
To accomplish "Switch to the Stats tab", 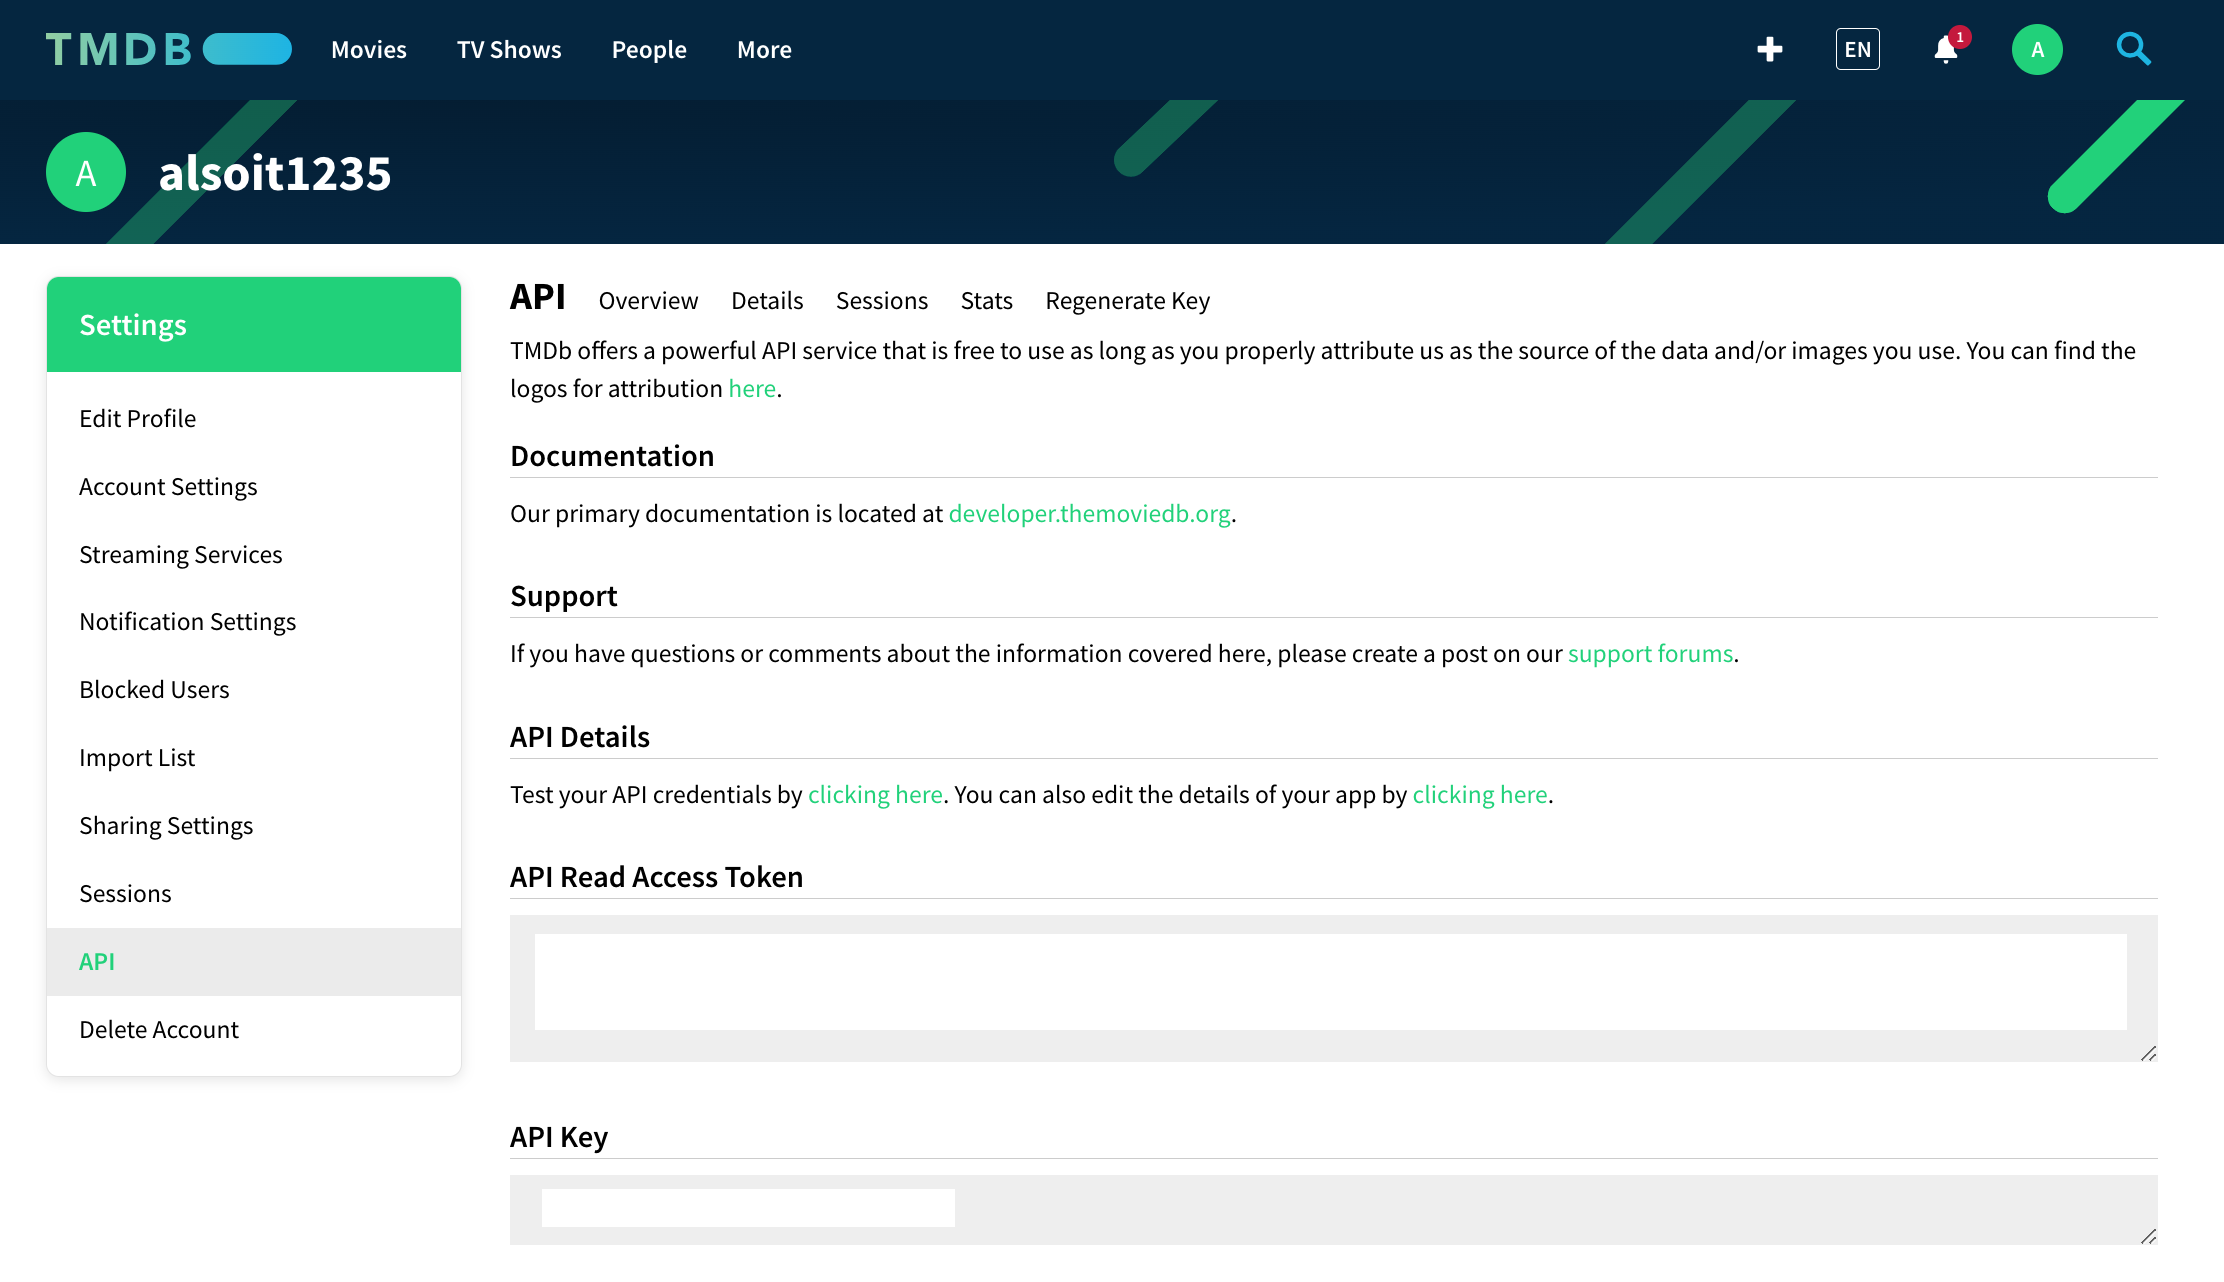I will (986, 301).
